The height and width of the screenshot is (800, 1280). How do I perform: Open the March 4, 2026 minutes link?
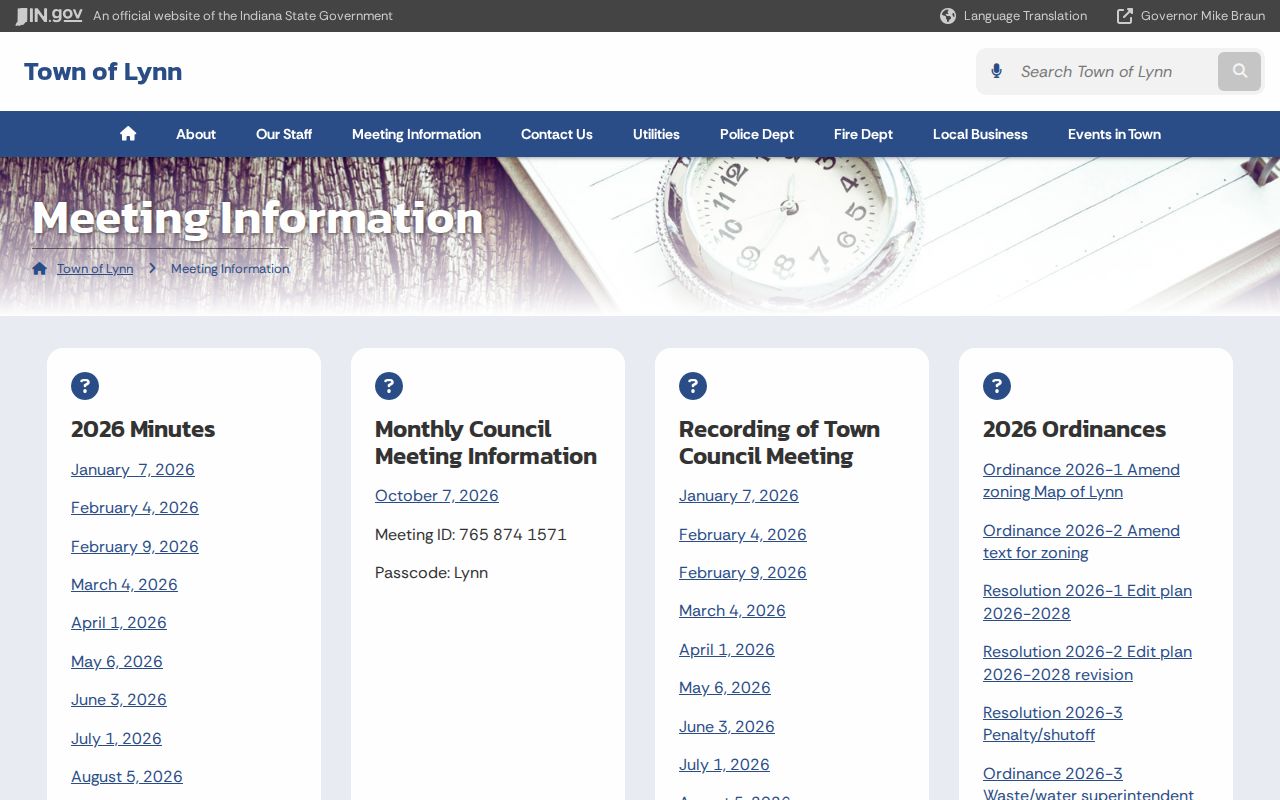tap(124, 584)
